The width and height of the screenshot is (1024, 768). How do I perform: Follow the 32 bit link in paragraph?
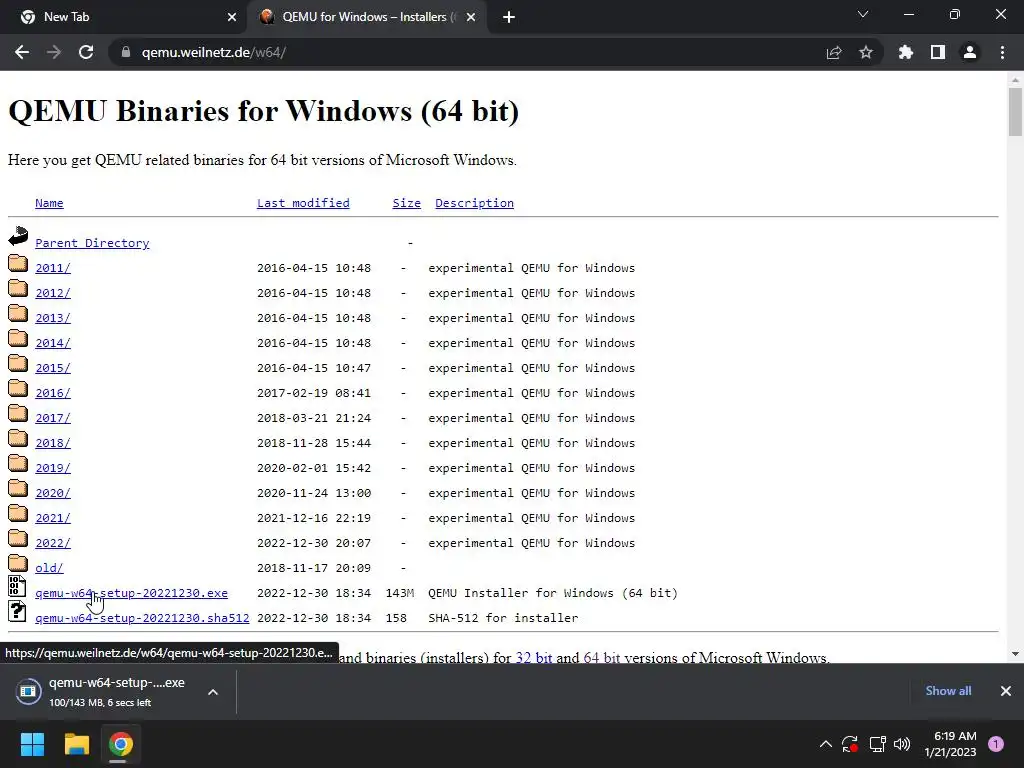tap(534, 657)
